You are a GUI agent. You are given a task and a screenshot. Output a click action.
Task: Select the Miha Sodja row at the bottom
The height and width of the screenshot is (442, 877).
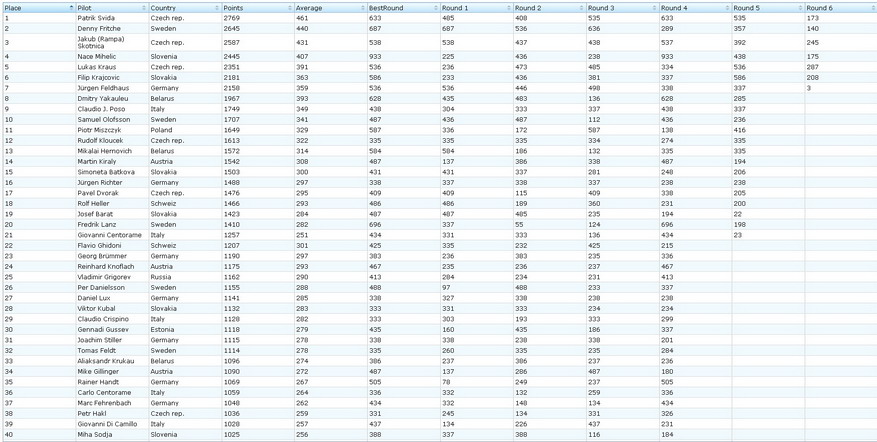95,434
